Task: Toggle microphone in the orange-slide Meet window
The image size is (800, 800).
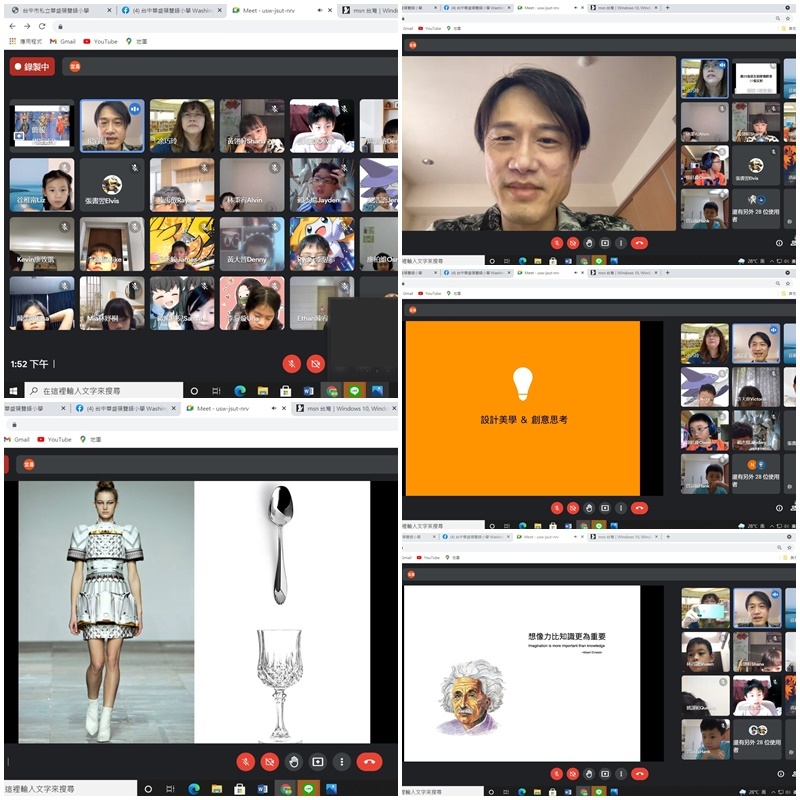Action: (x=557, y=508)
